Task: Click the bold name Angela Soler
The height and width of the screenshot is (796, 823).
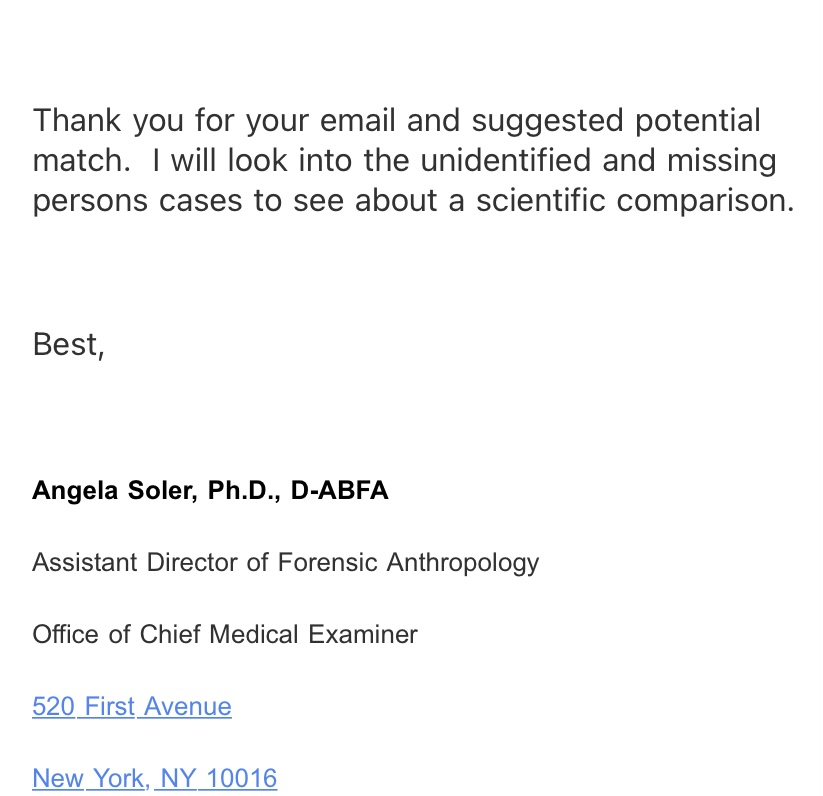Action: pyautogui.click(x=114, y=491)
